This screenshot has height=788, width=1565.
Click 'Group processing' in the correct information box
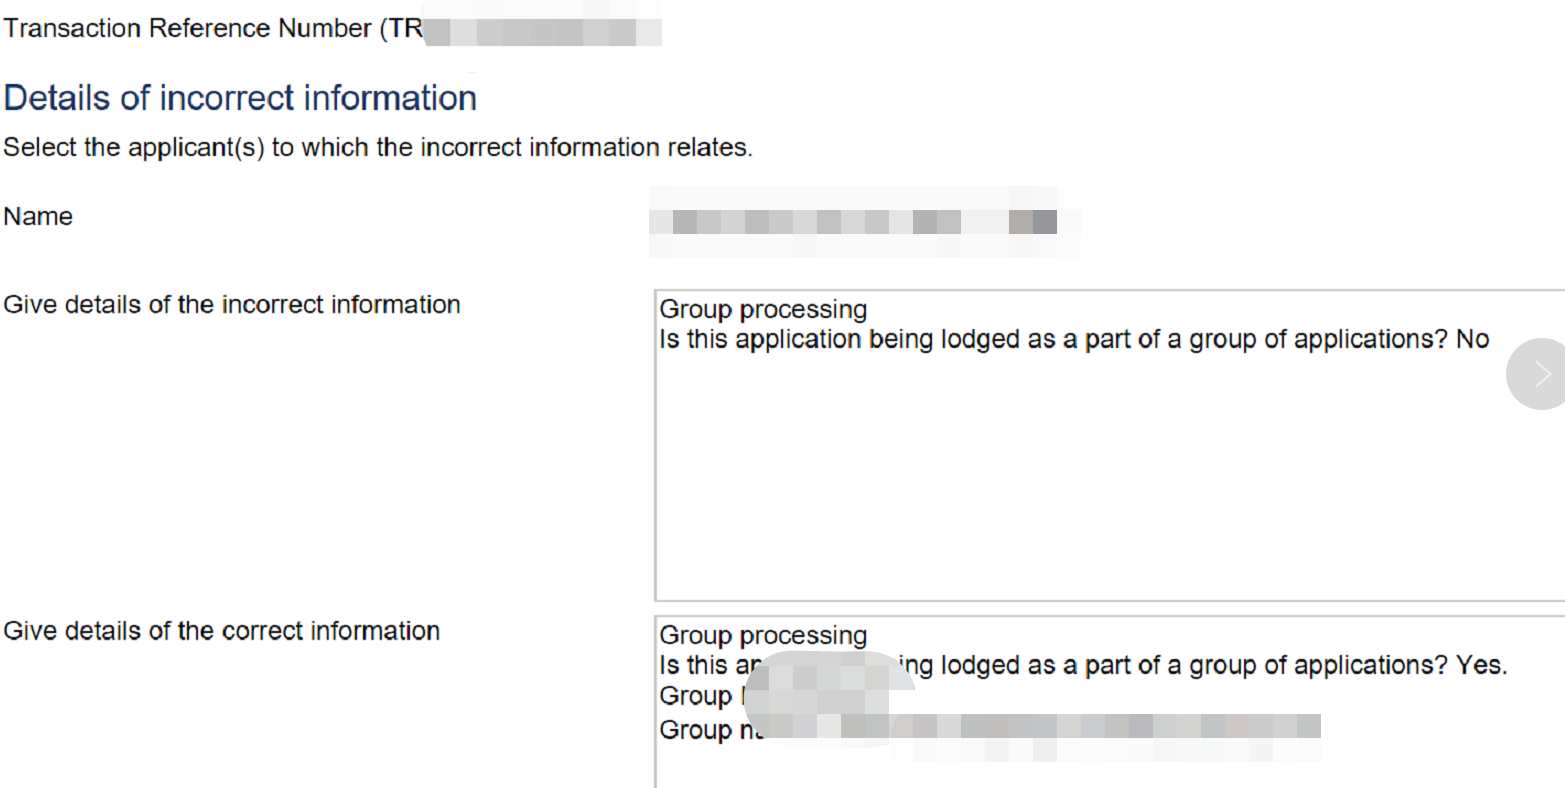click(763, 636)
